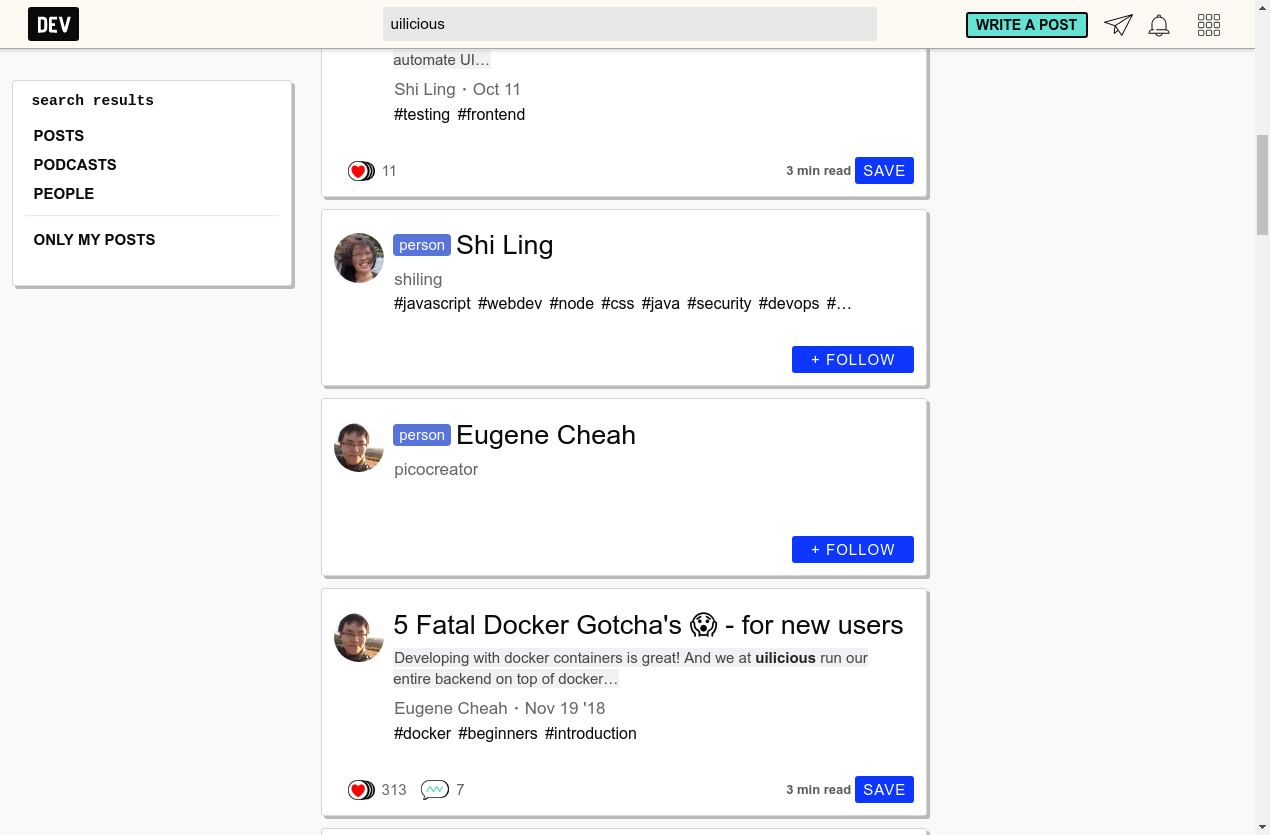
Task: Click the search field containing uilicious
Action: pos(630,24)
